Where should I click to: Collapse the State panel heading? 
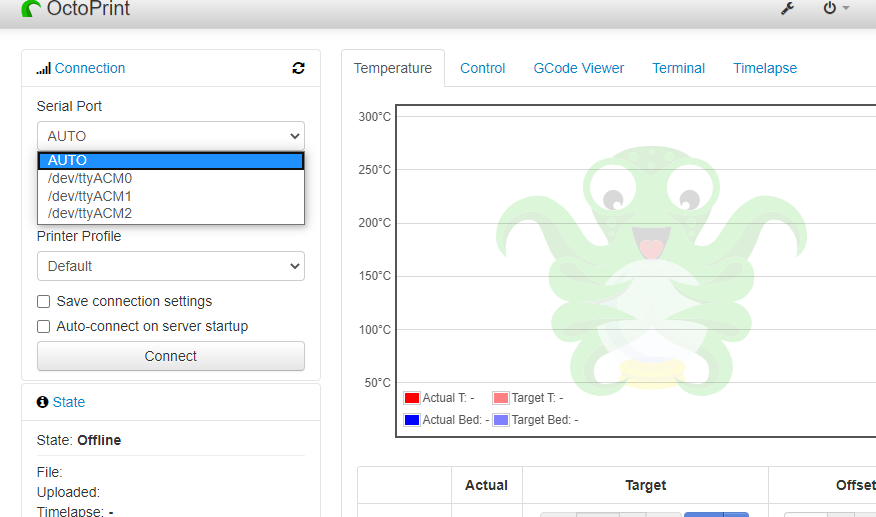pyautogui.click(x=69, y=402)
